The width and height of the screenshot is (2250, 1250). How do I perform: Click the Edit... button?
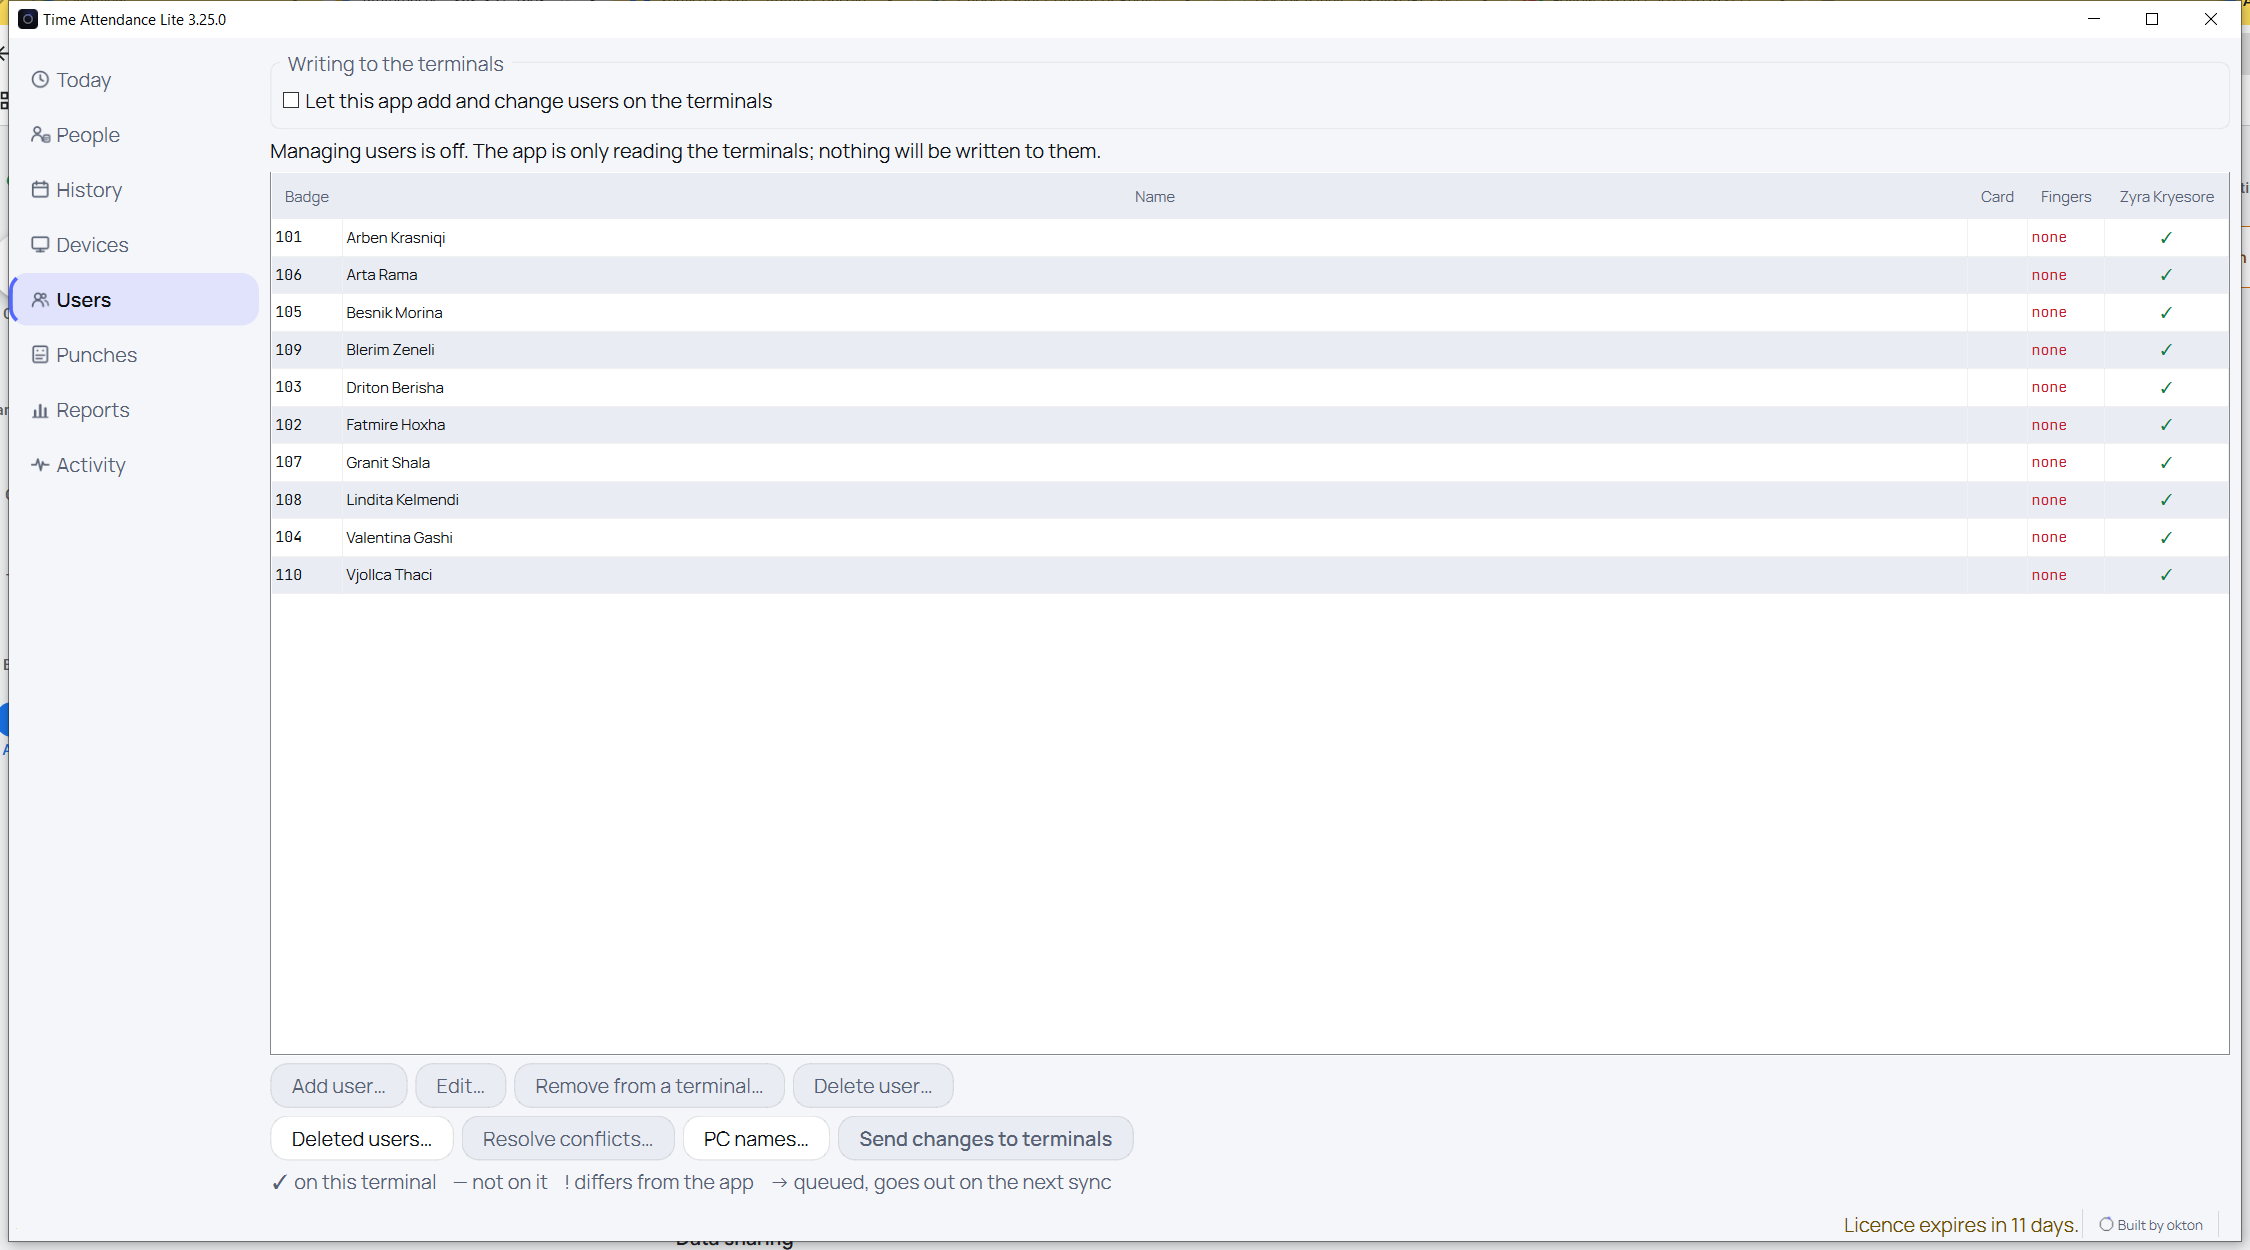[460, 1085]
